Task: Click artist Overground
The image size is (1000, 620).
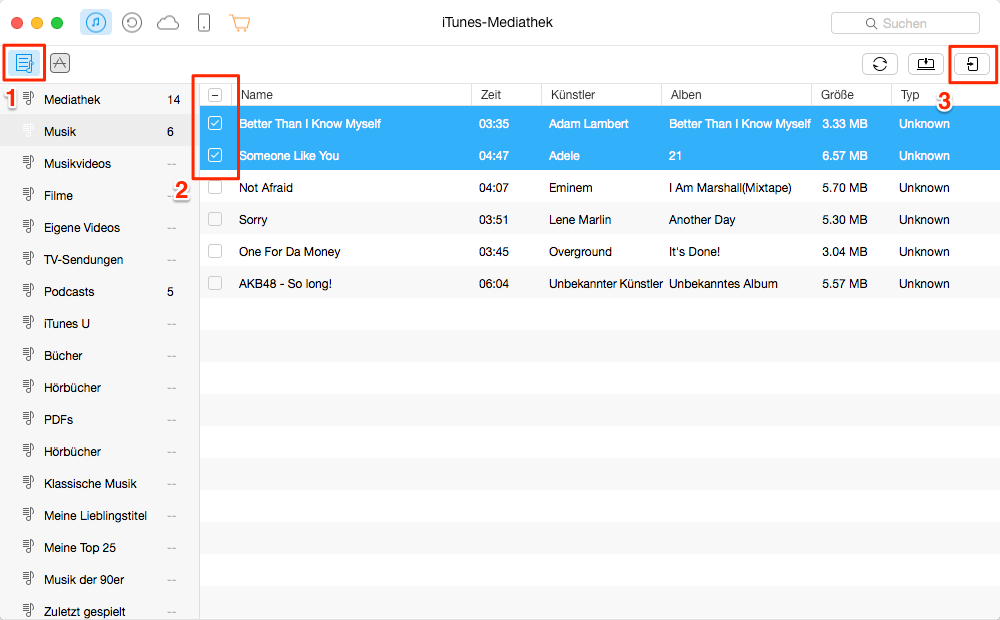Action: coord(580,252)
